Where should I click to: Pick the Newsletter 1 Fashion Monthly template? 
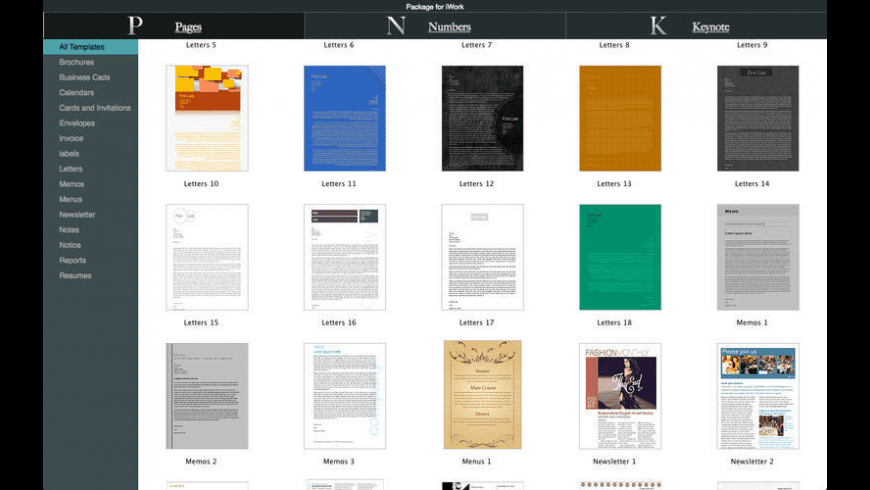(x=620, y=396)
